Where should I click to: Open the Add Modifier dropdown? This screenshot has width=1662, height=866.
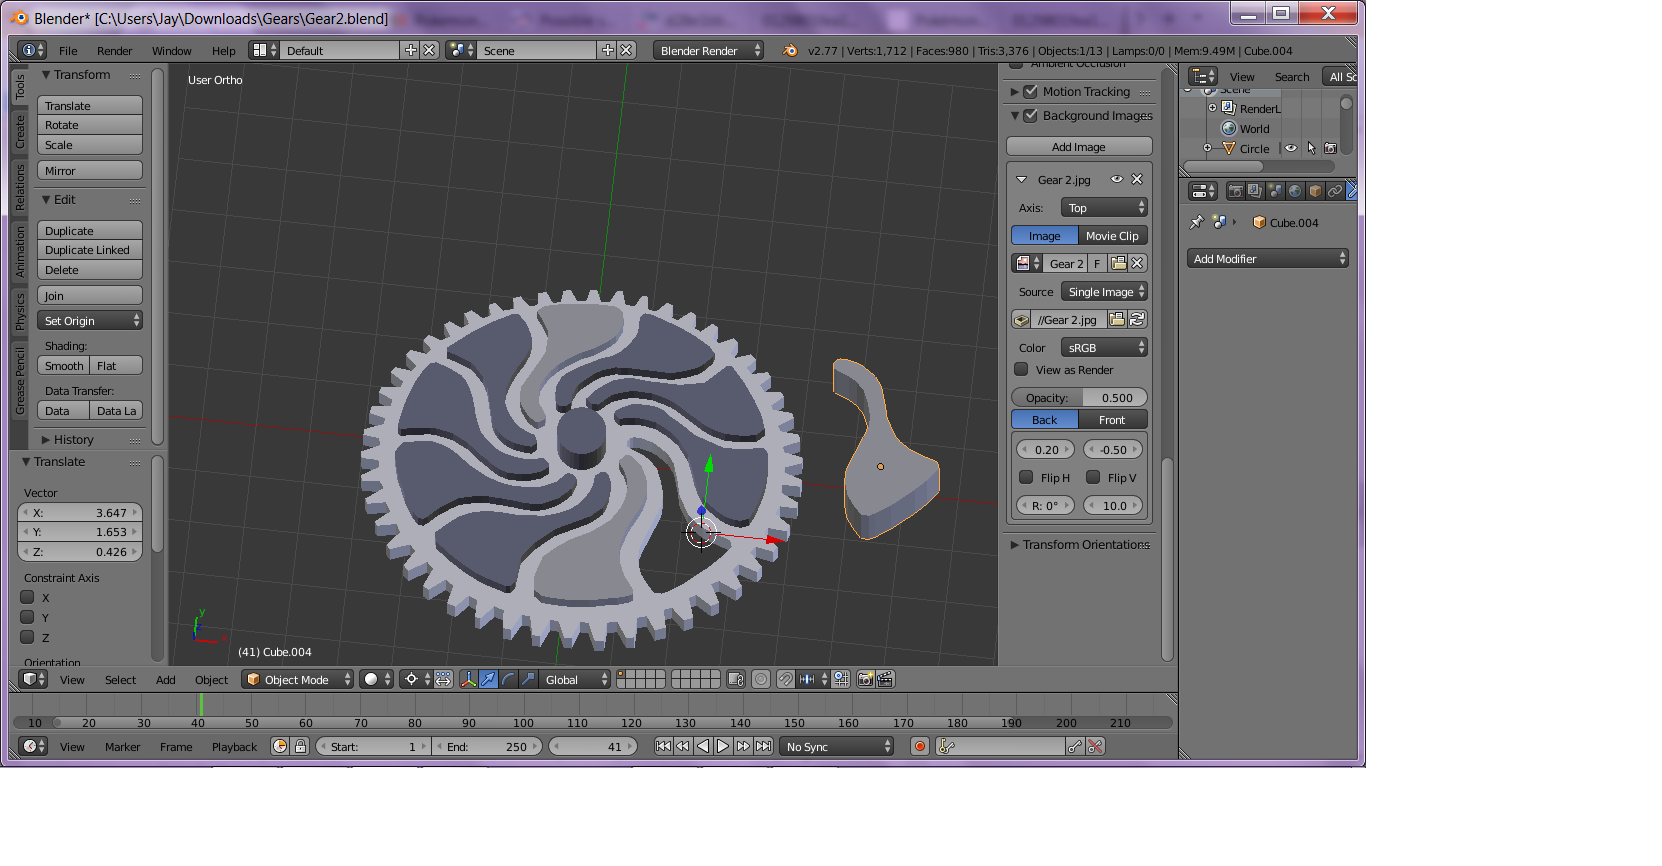(x=1268, y=258)
